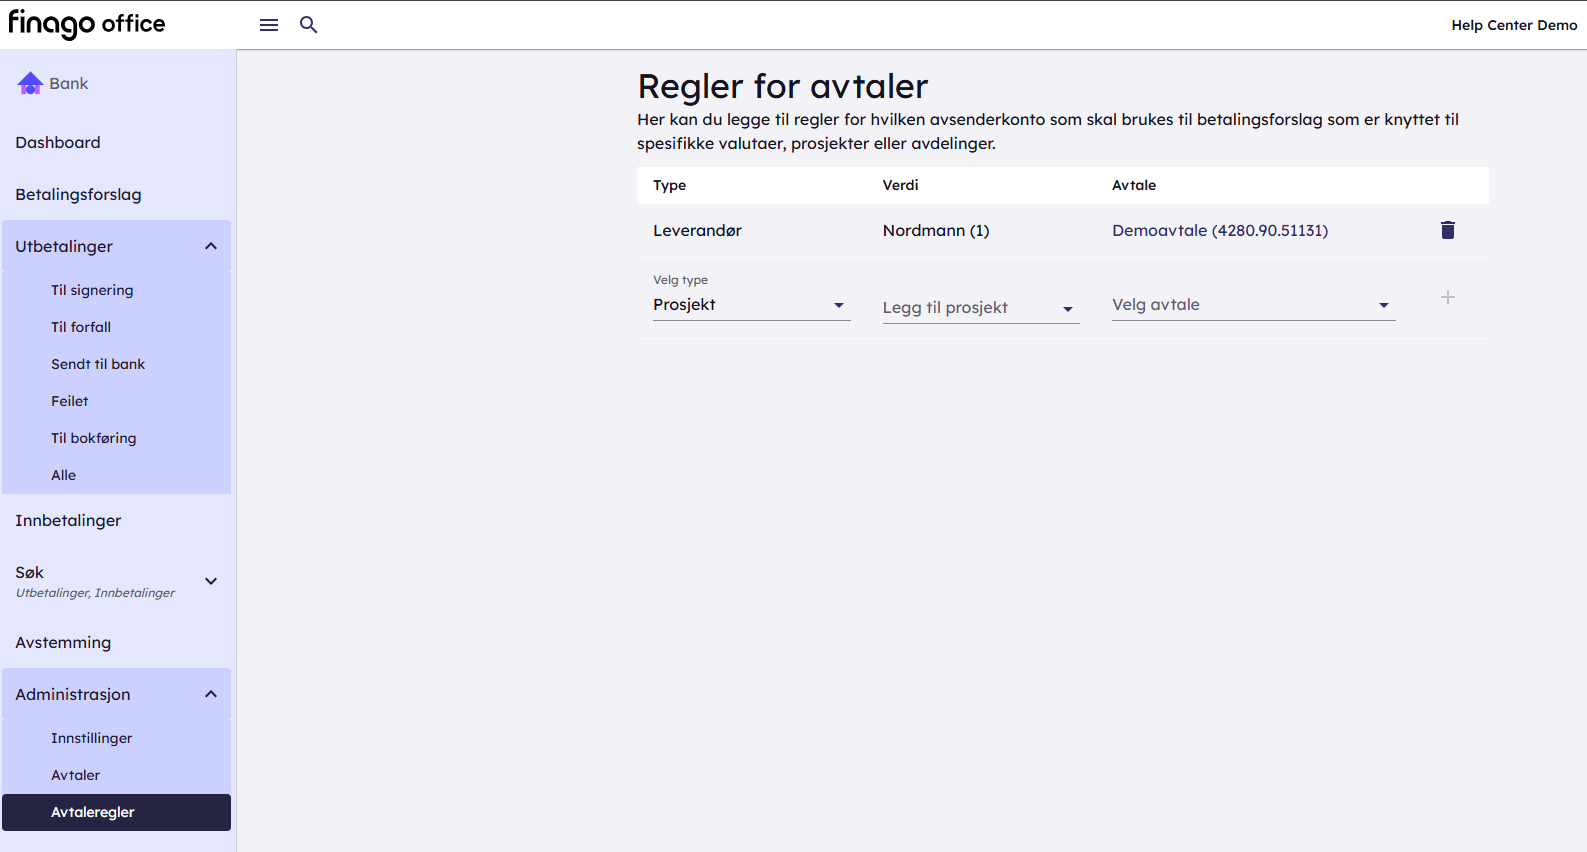This screenshot has width=1587, height=852.
Task: Open Betalingsforslag in sidebar
Action: point(78,194)
